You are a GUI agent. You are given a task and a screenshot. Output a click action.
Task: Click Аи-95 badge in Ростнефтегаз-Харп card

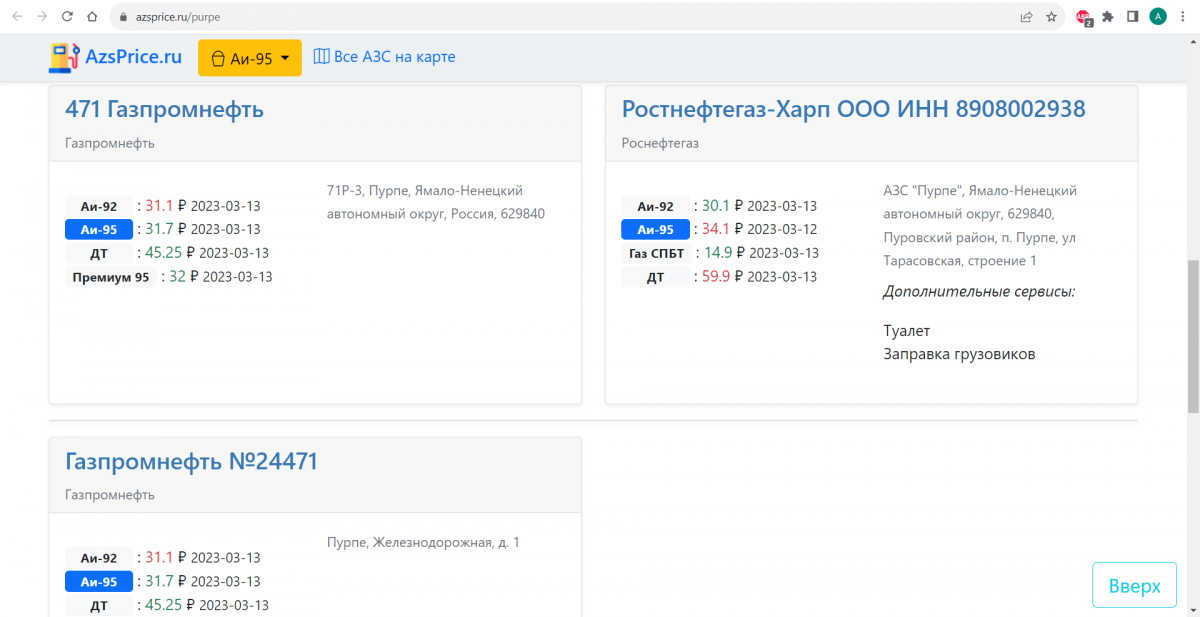(656, 229)
